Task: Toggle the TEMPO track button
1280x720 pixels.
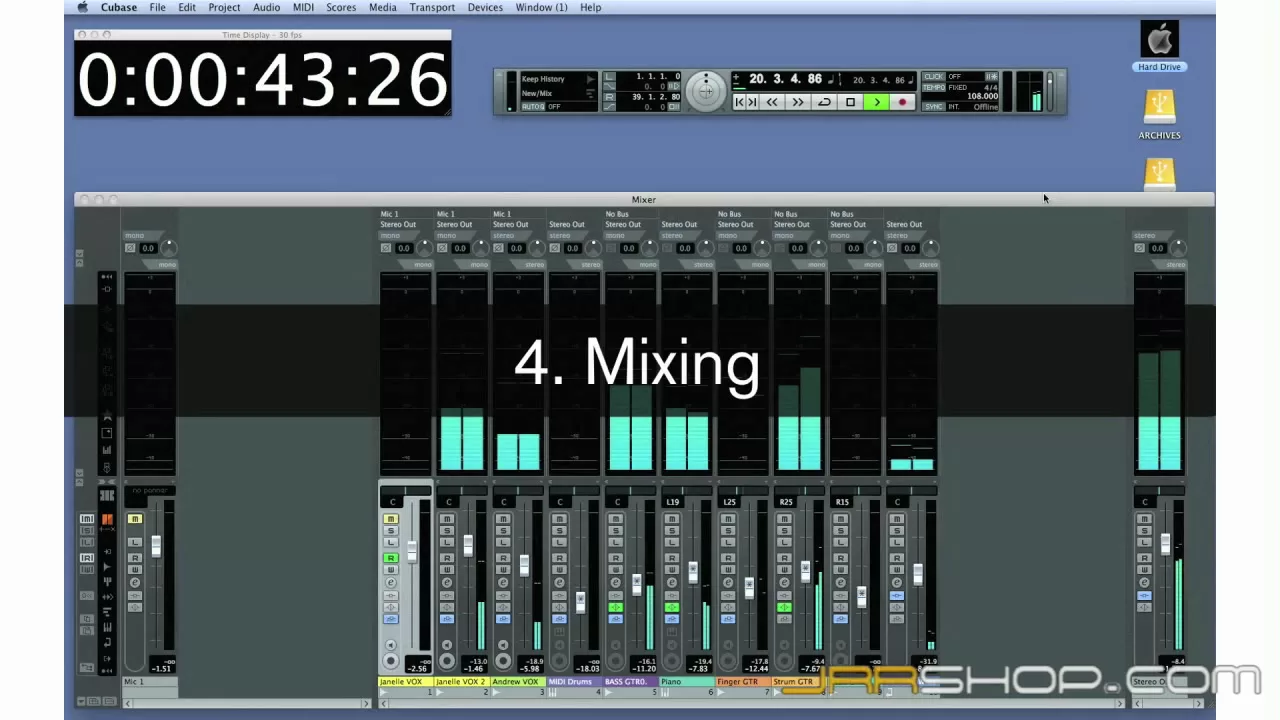Action: [x=933, y=87]
